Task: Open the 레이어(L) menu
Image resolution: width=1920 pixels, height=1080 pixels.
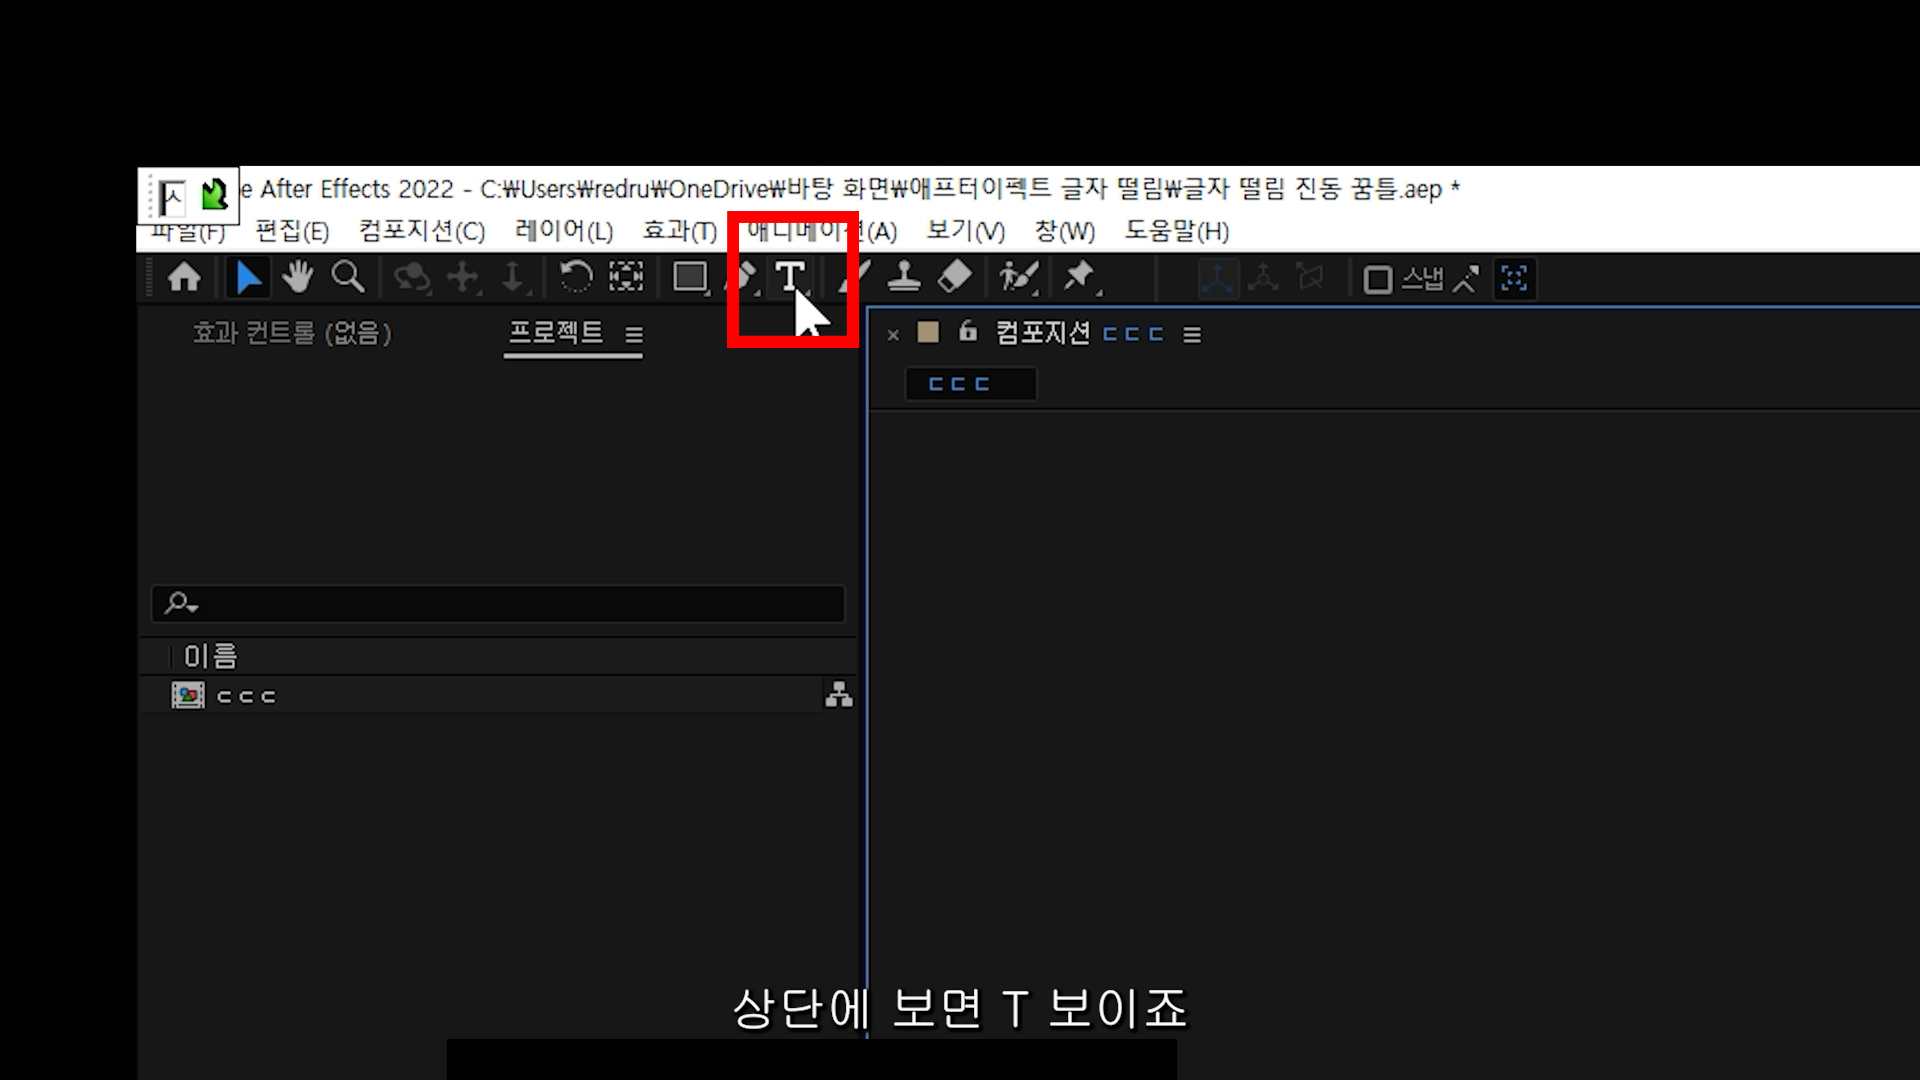Action: click(564, 231)
